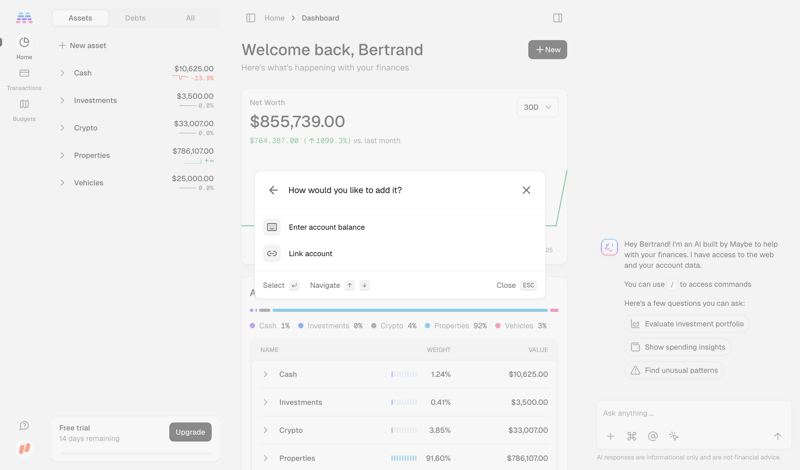Open the 30D period dropdown
The width and height of the screenshot is (800, 470).
[x=537, y=107]
